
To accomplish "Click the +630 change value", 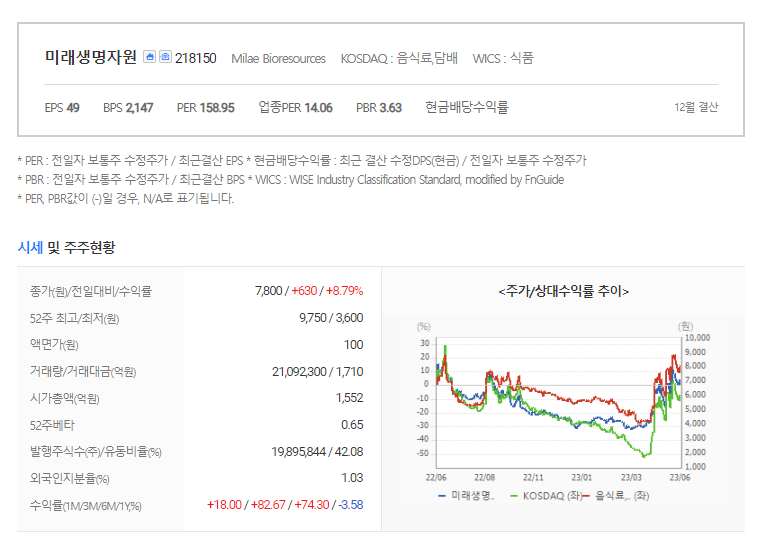I will (304, 291).
